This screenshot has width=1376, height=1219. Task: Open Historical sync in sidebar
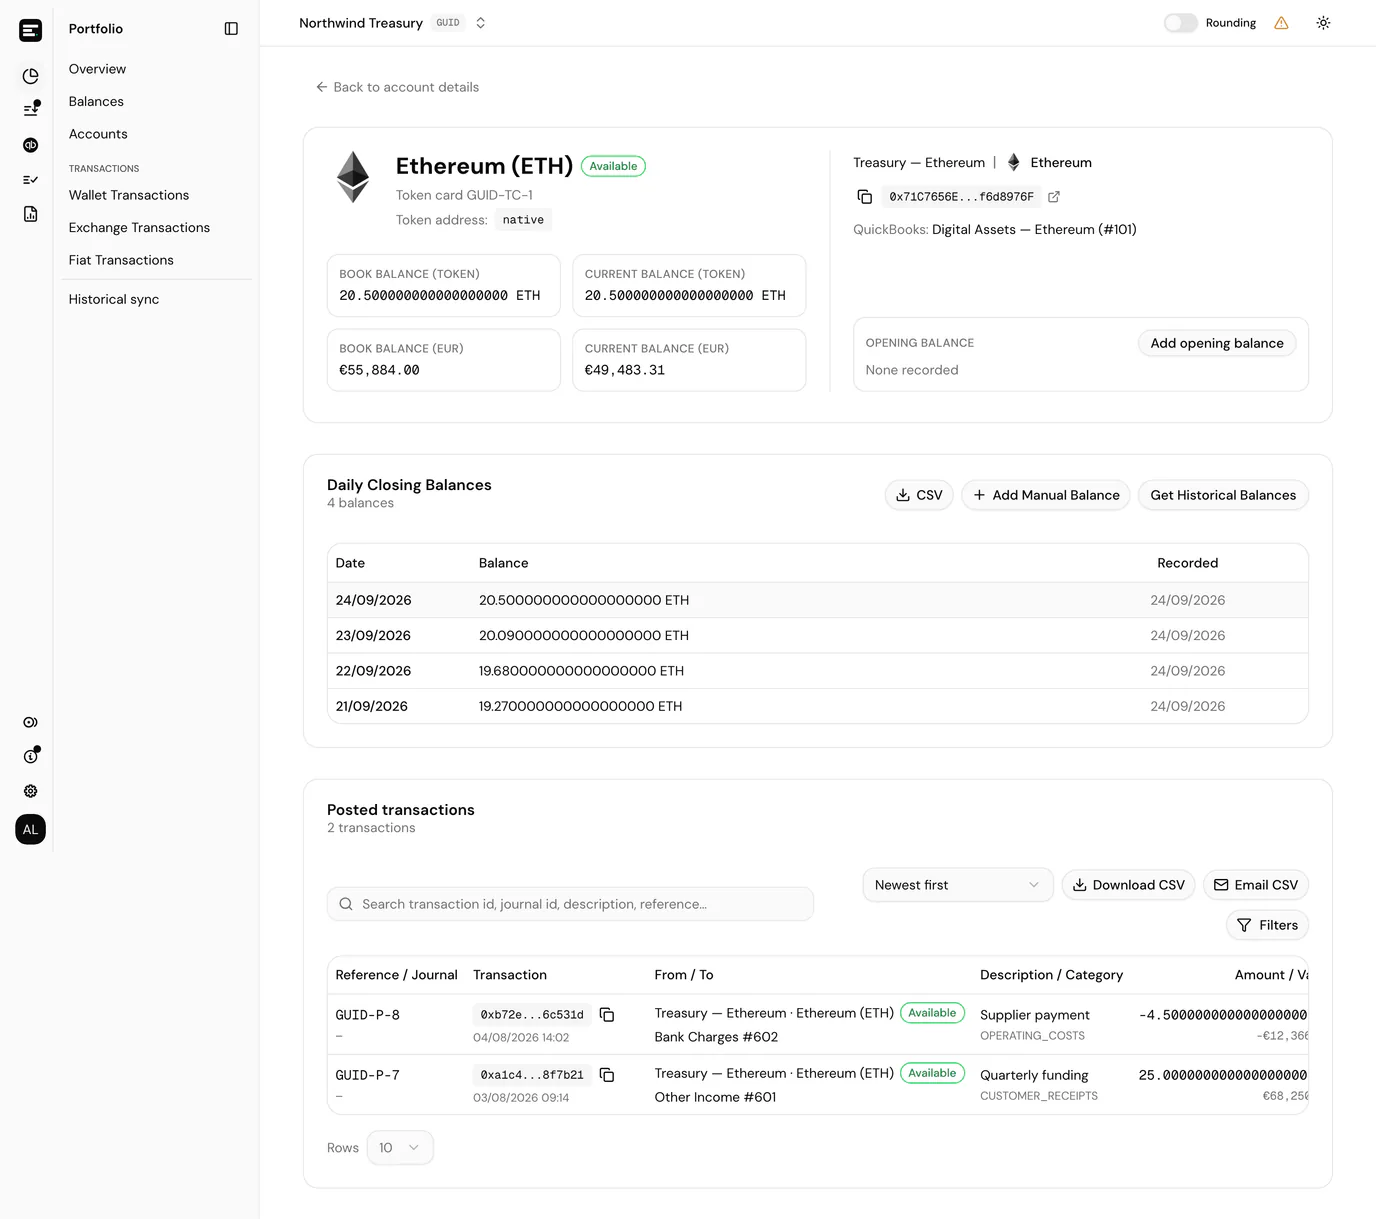click(114, 299)
